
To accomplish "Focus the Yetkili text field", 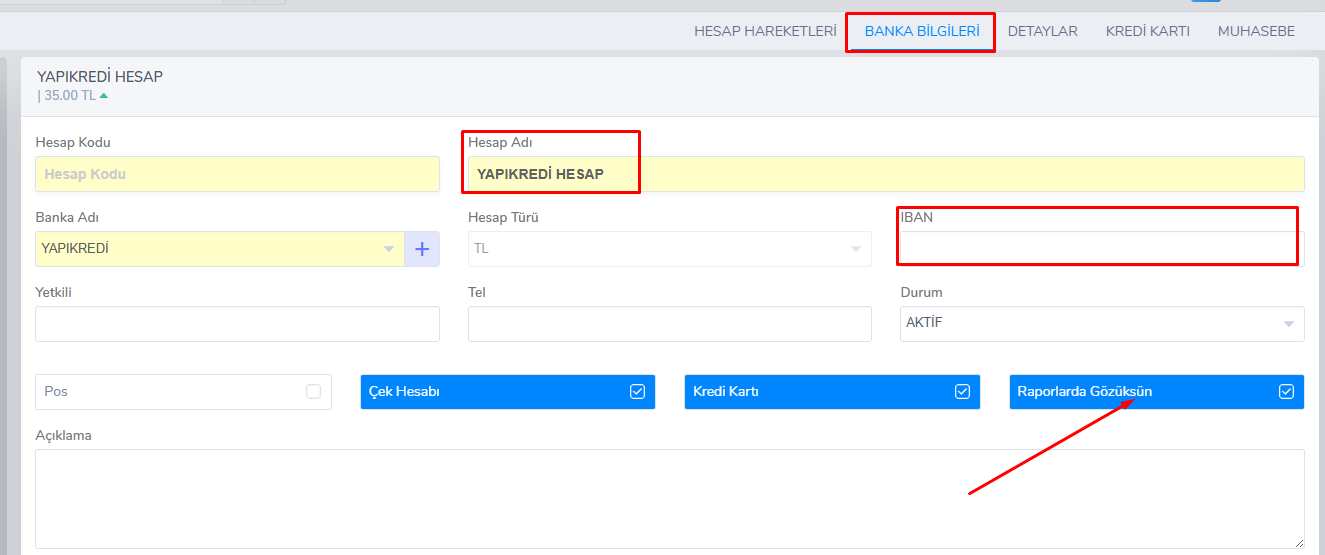I will pos(237,324).
